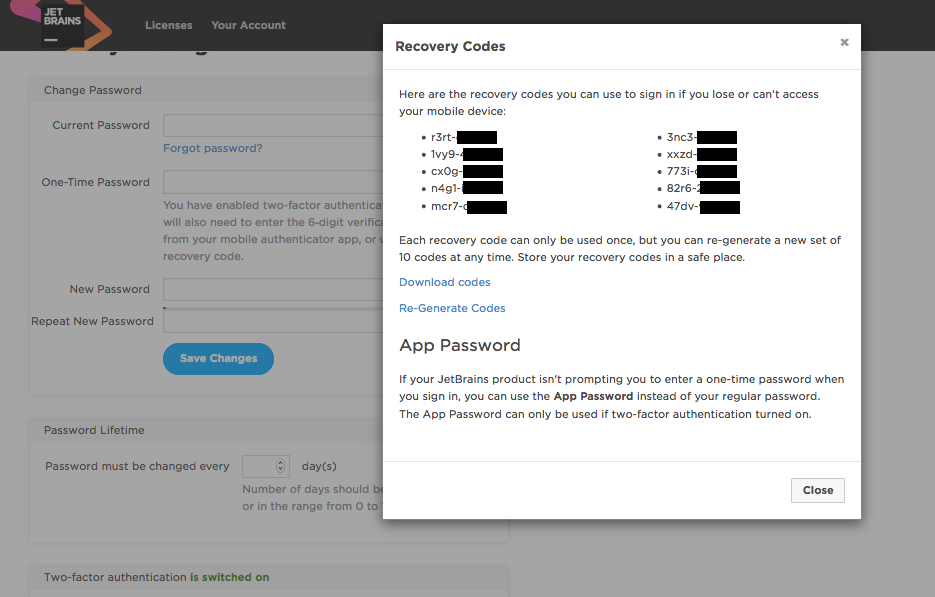Screen dimensions: 935x597
Task: Click the Re-Generate Codes link
Action: 452,308
